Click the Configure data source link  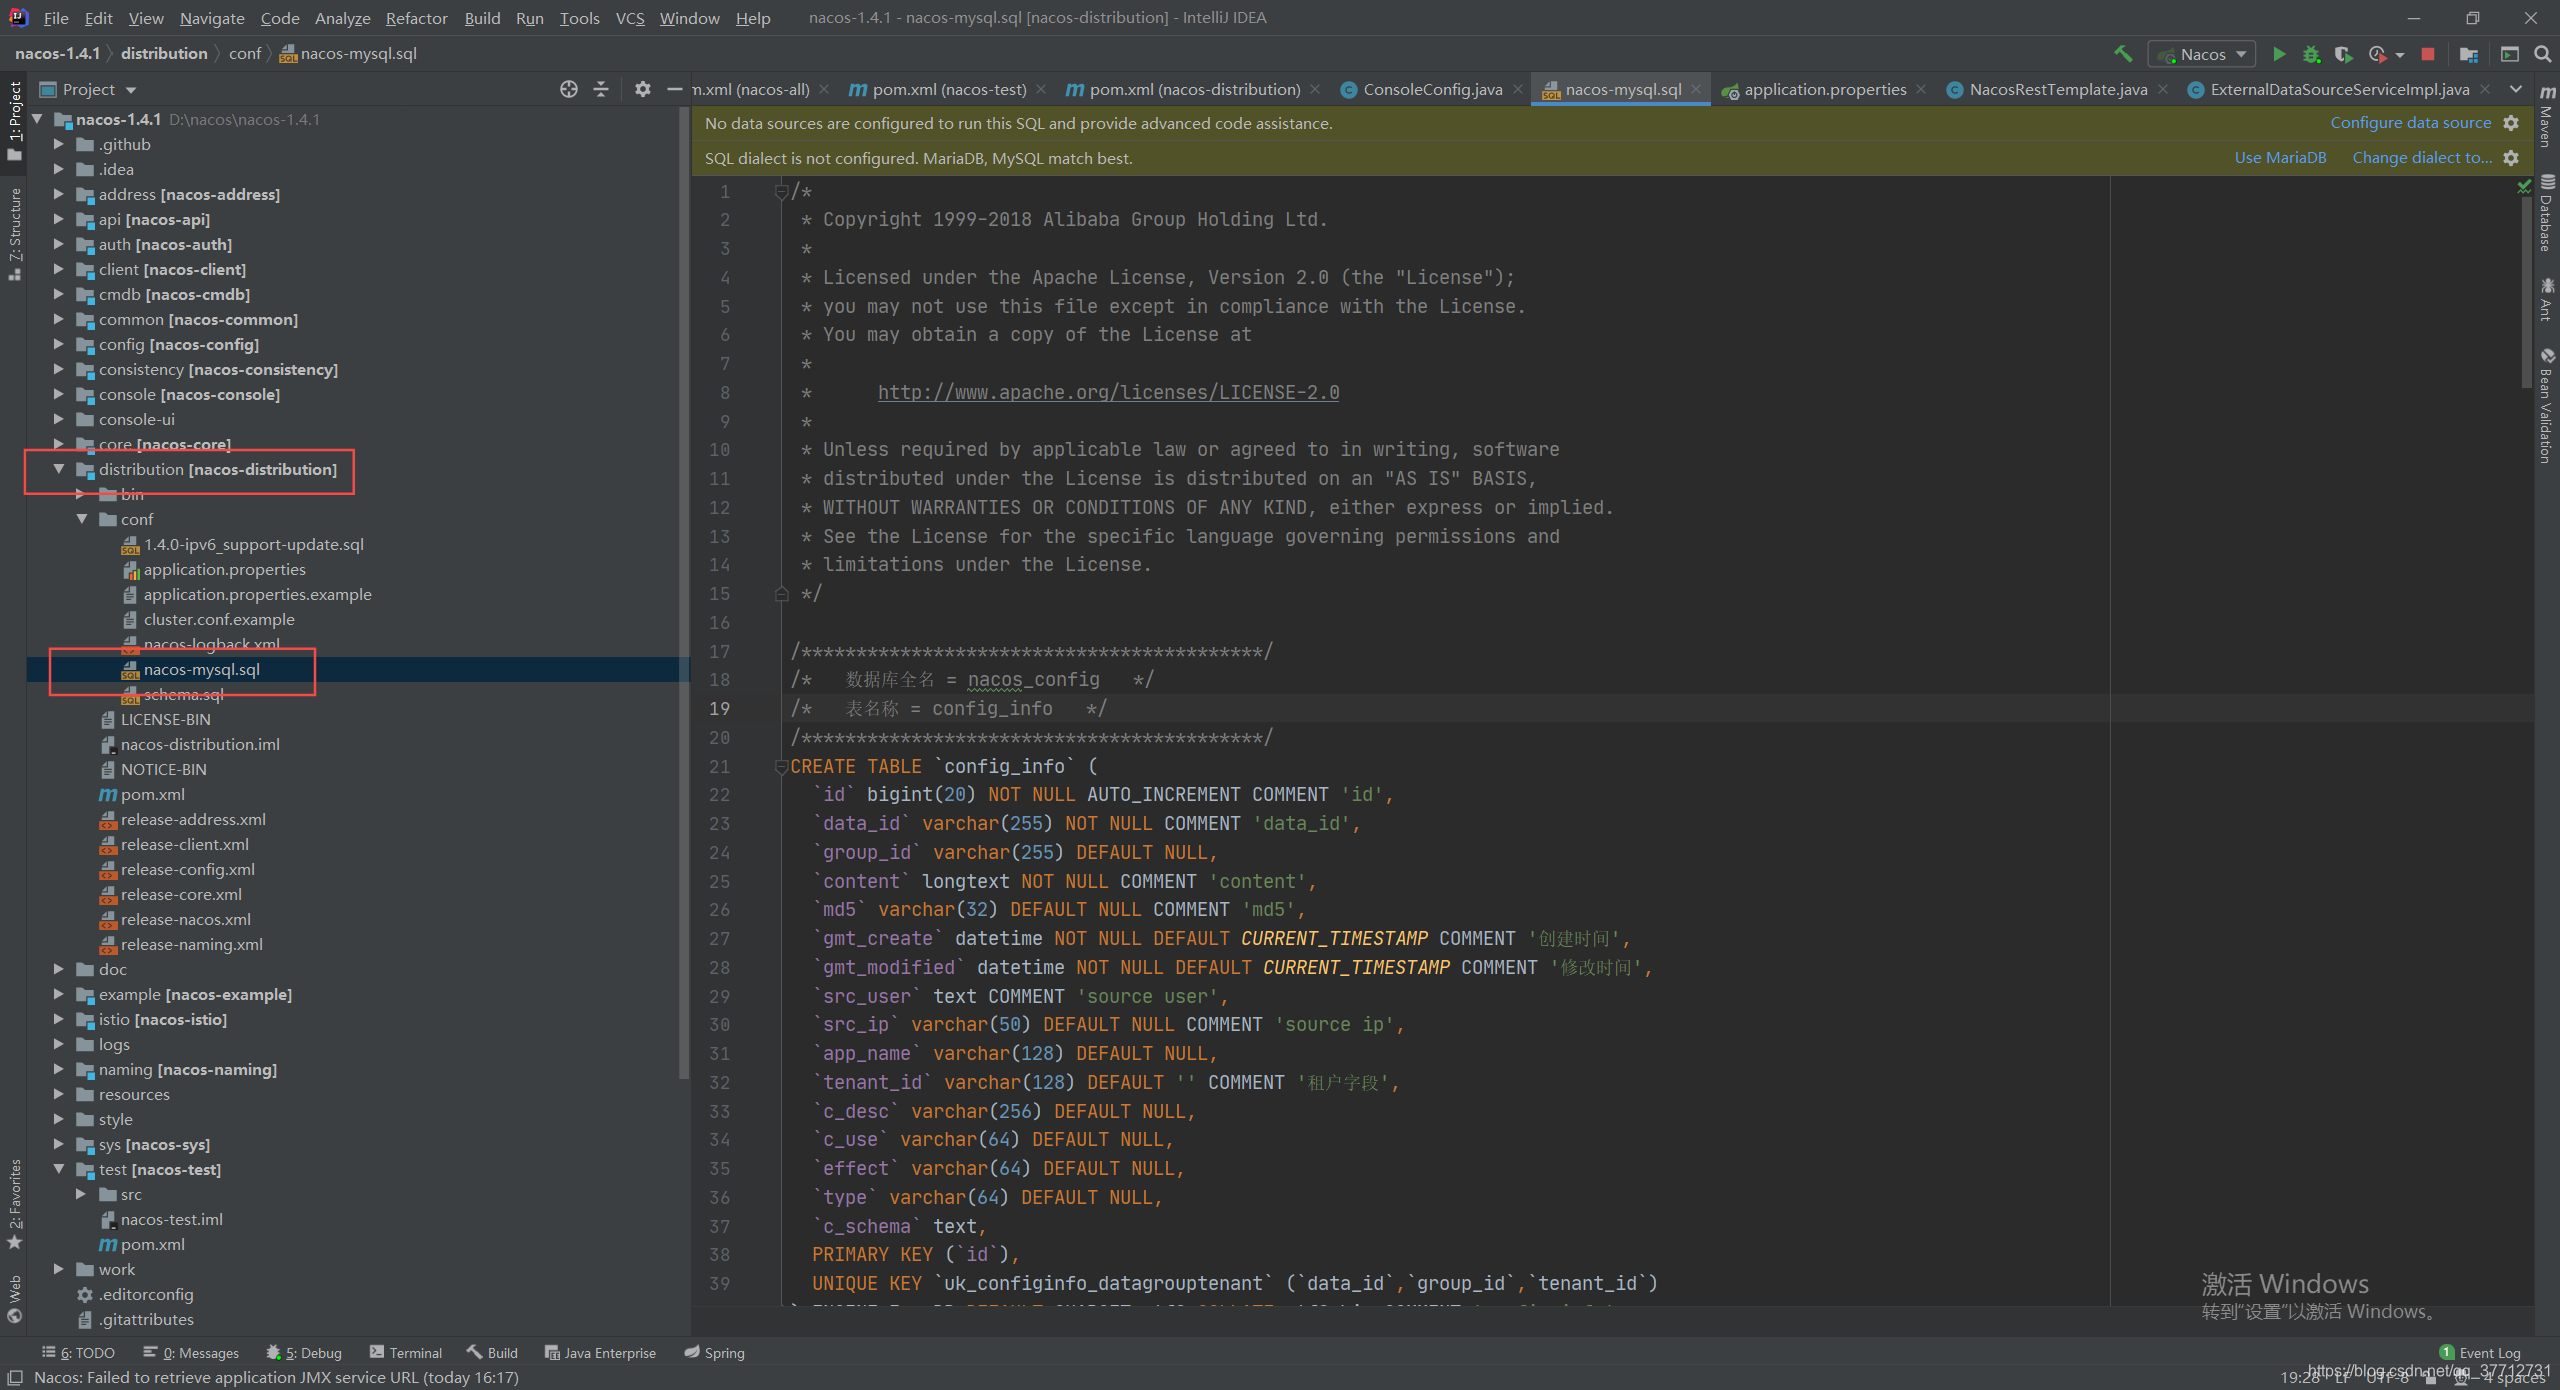click(x=2410, y=123)
